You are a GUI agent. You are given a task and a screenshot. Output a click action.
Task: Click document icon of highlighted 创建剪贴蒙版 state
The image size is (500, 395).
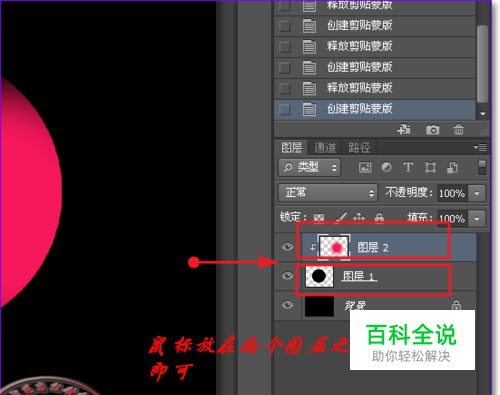pyautogui.click(x=309, y=109)
